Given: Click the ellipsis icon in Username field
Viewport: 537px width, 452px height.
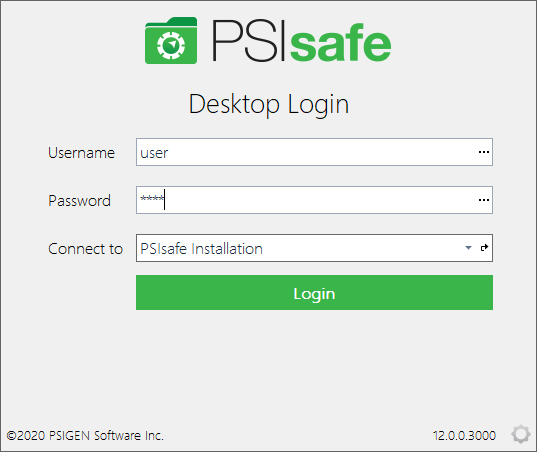Looking at the screenshot, I should tap(484, 152).
